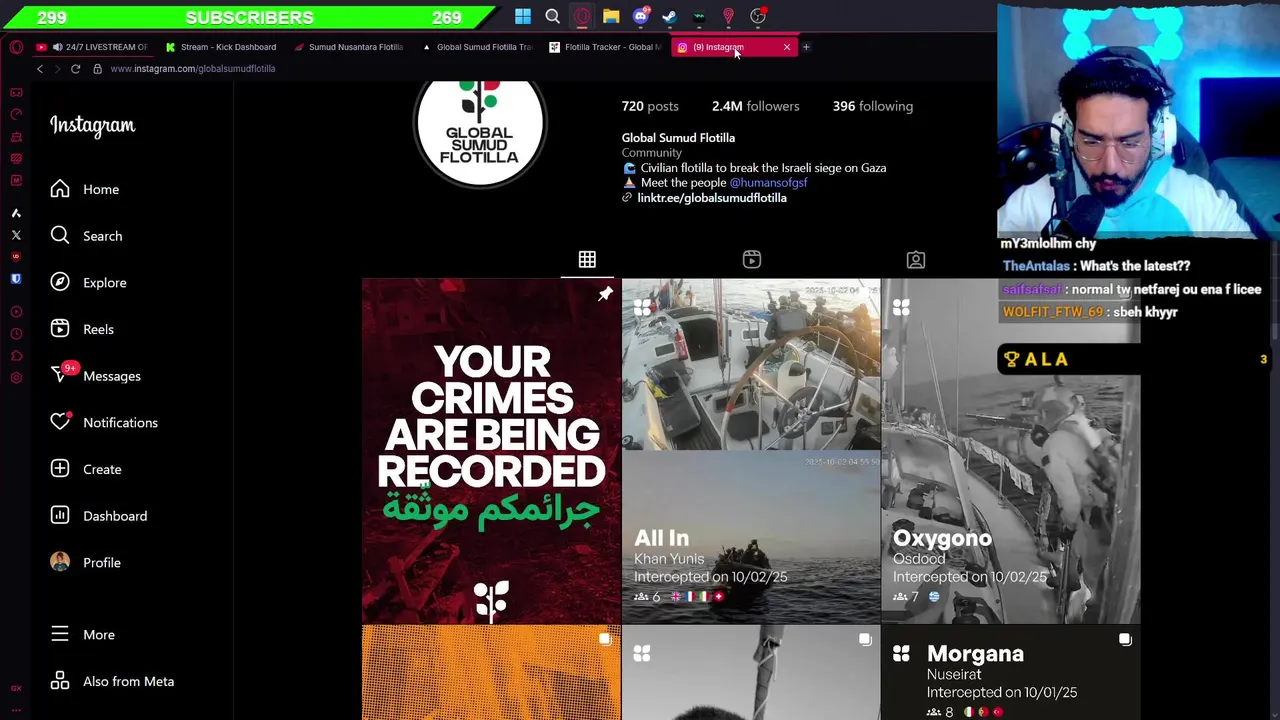Viewport: 1280px width, 720px height.
Task: Go back in browser history
Action: (40, 69)
